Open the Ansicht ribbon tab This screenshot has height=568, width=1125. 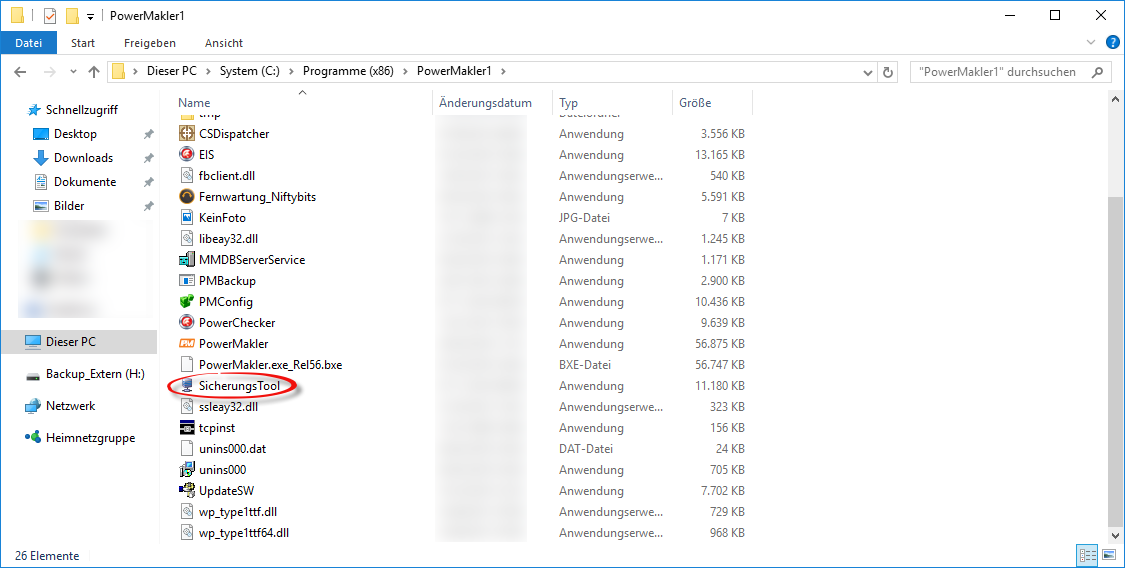tap(224, 43)
